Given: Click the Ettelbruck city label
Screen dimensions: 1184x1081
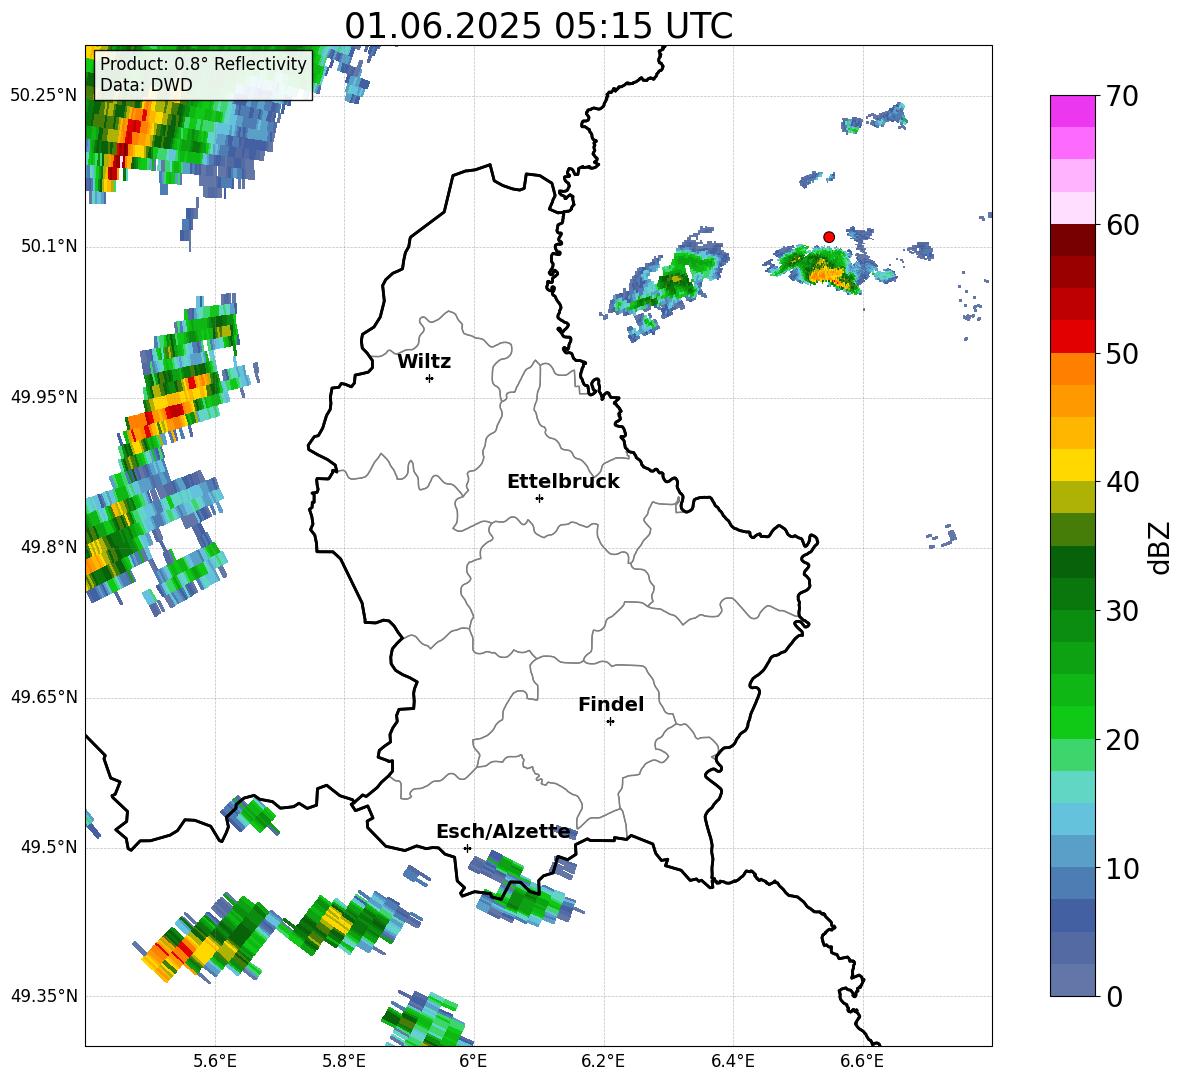Looking at the screenshot, I should point(563,482).
